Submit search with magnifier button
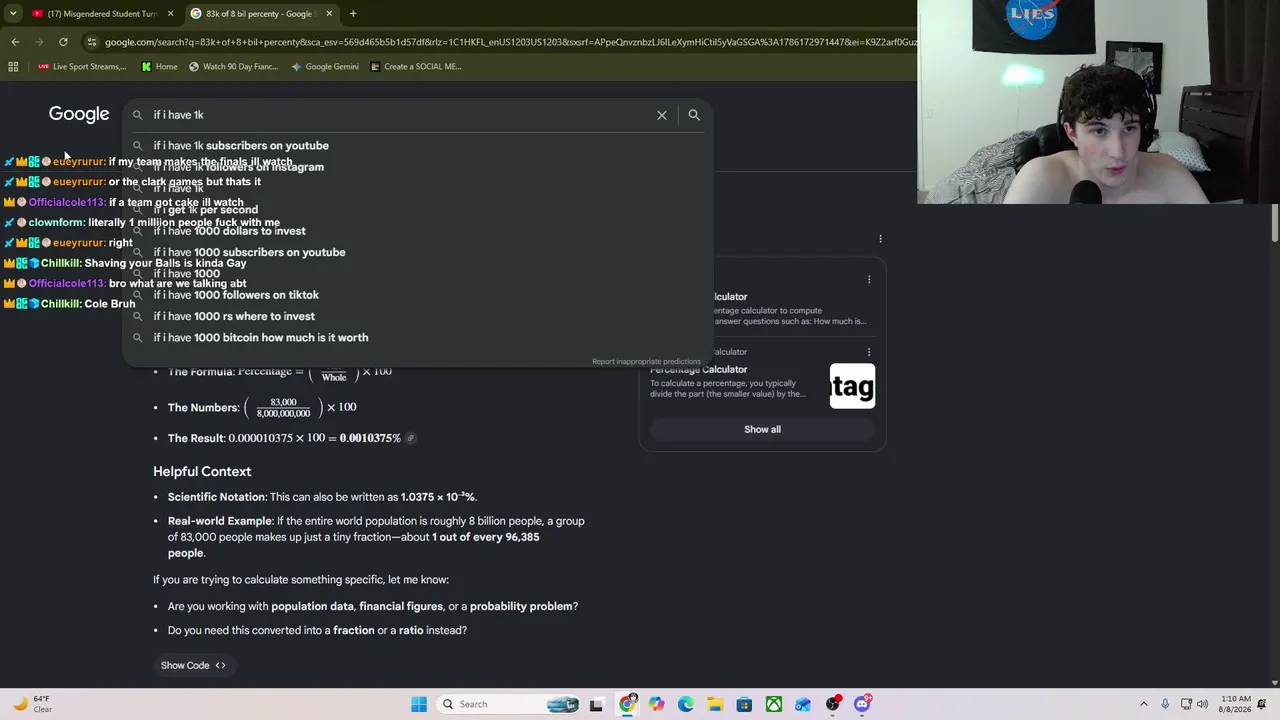The width and height of the screenshot is (1280, 720). pos(694,115)
